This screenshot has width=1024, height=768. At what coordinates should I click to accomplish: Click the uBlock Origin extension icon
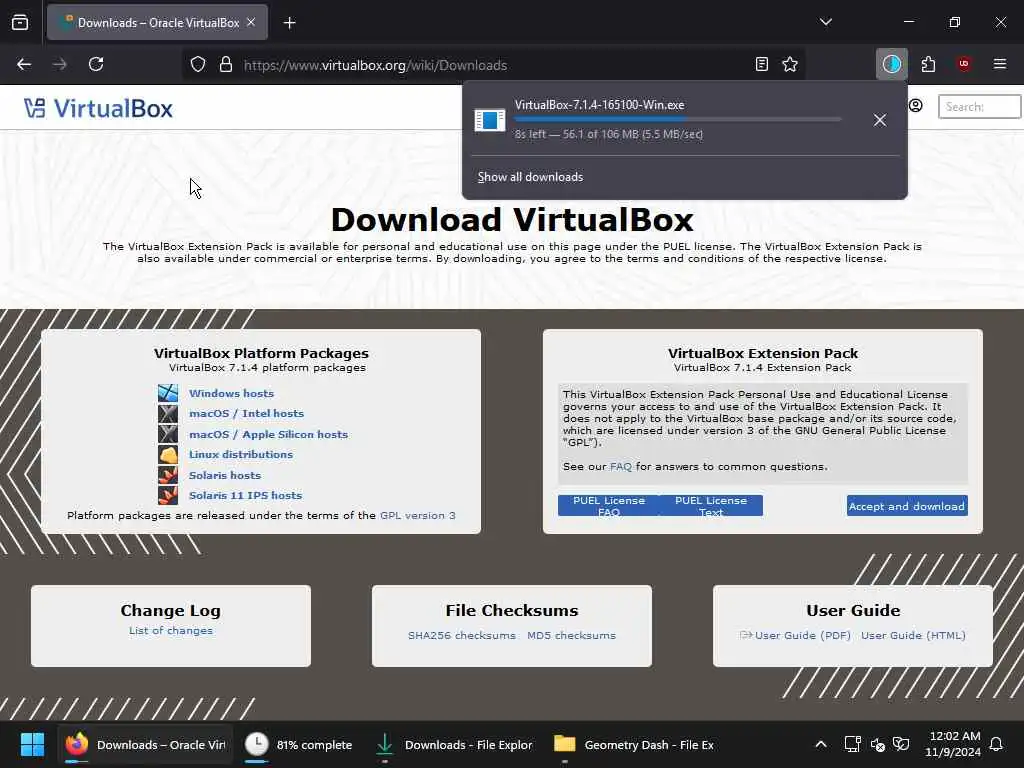click(x=964, y=64)
